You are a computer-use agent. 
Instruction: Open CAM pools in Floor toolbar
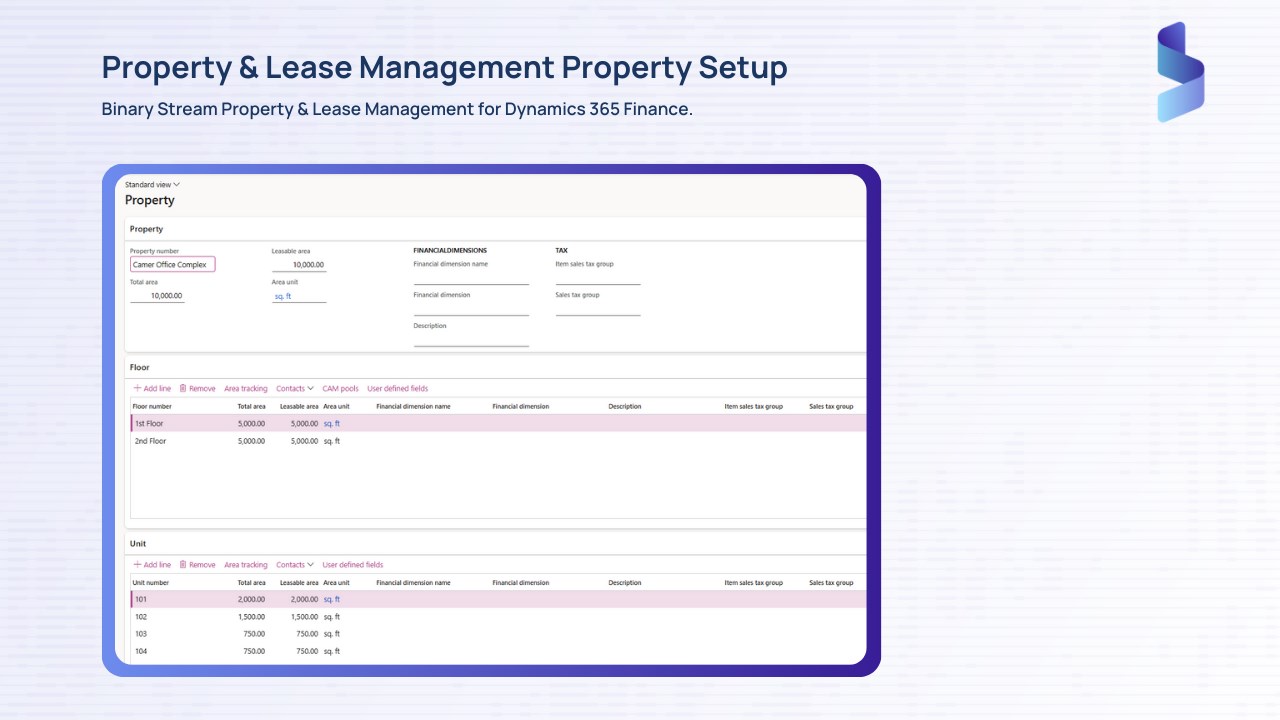pos(340,388)
